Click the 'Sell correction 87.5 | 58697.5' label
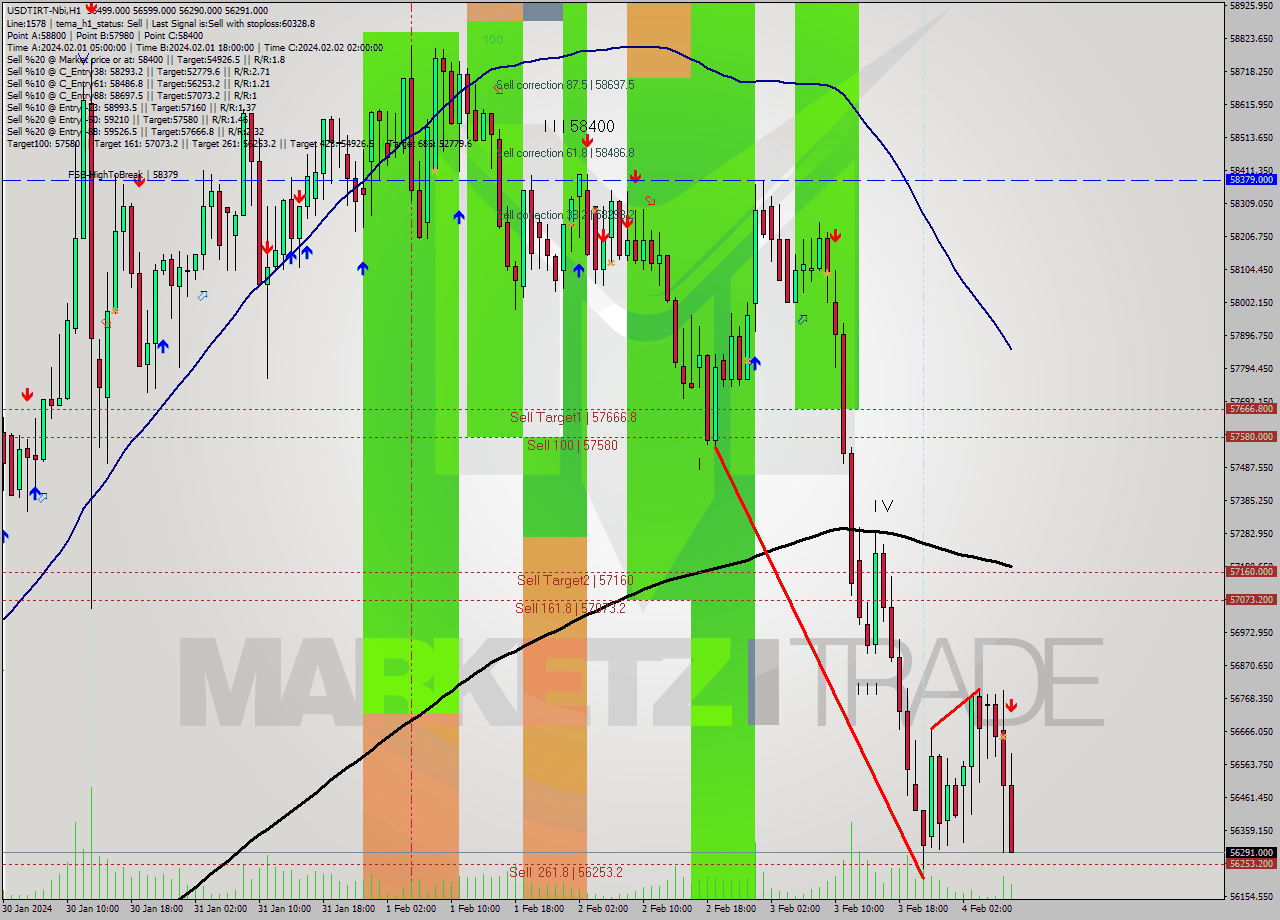This screenshot has height=920, width=1280. pyautogui.click(x=565, y=85)
